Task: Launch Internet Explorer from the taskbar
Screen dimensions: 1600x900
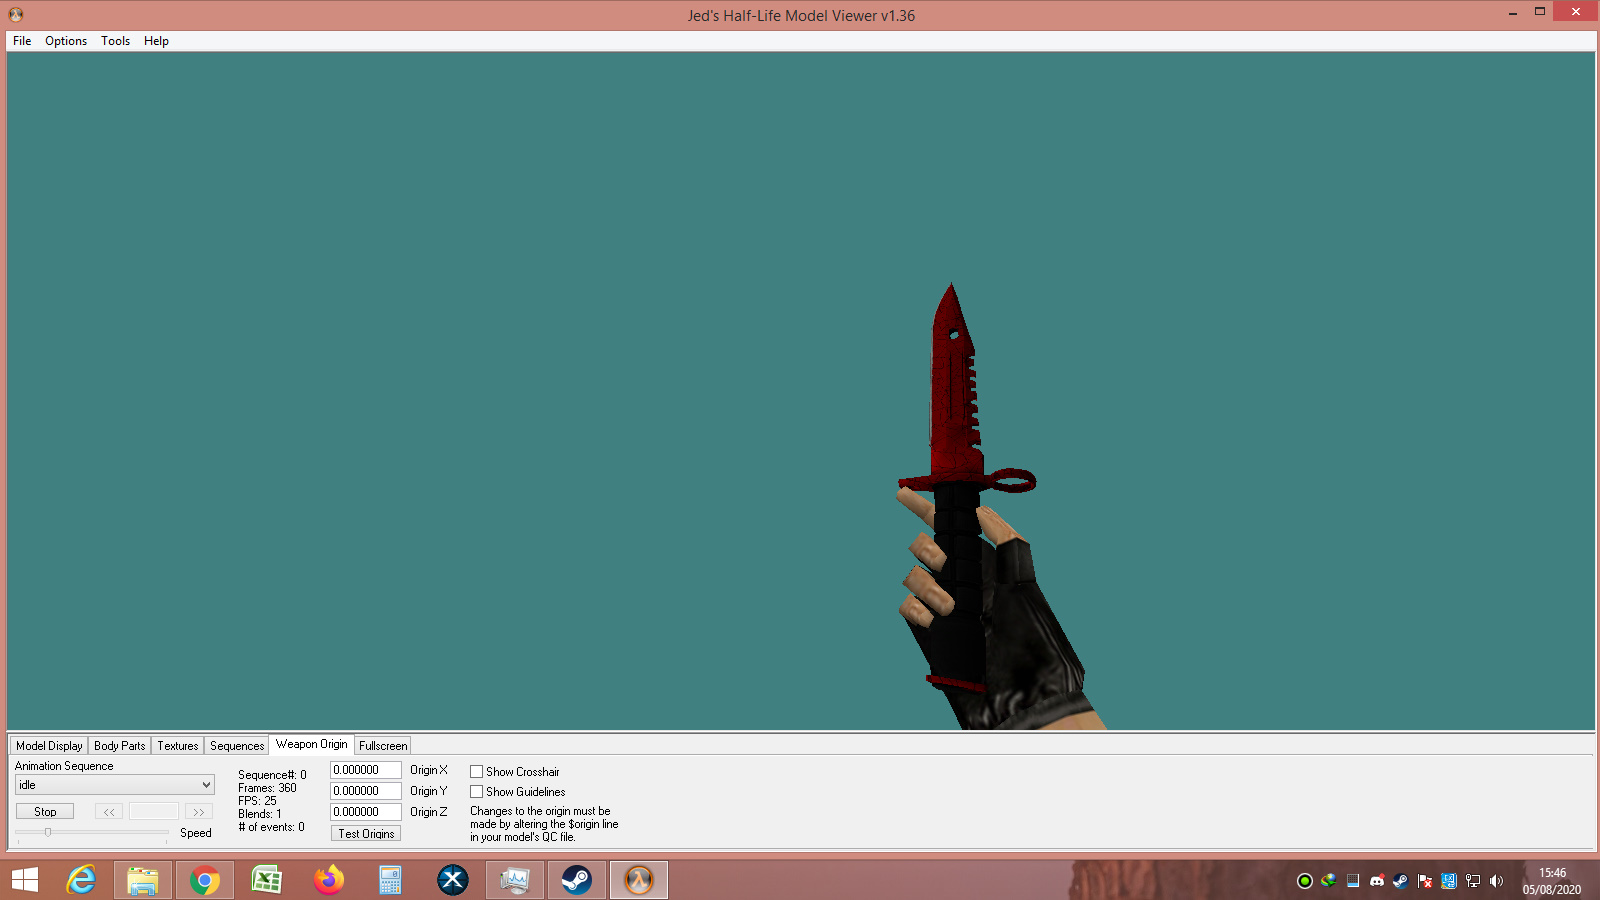Action: [81, 880]
